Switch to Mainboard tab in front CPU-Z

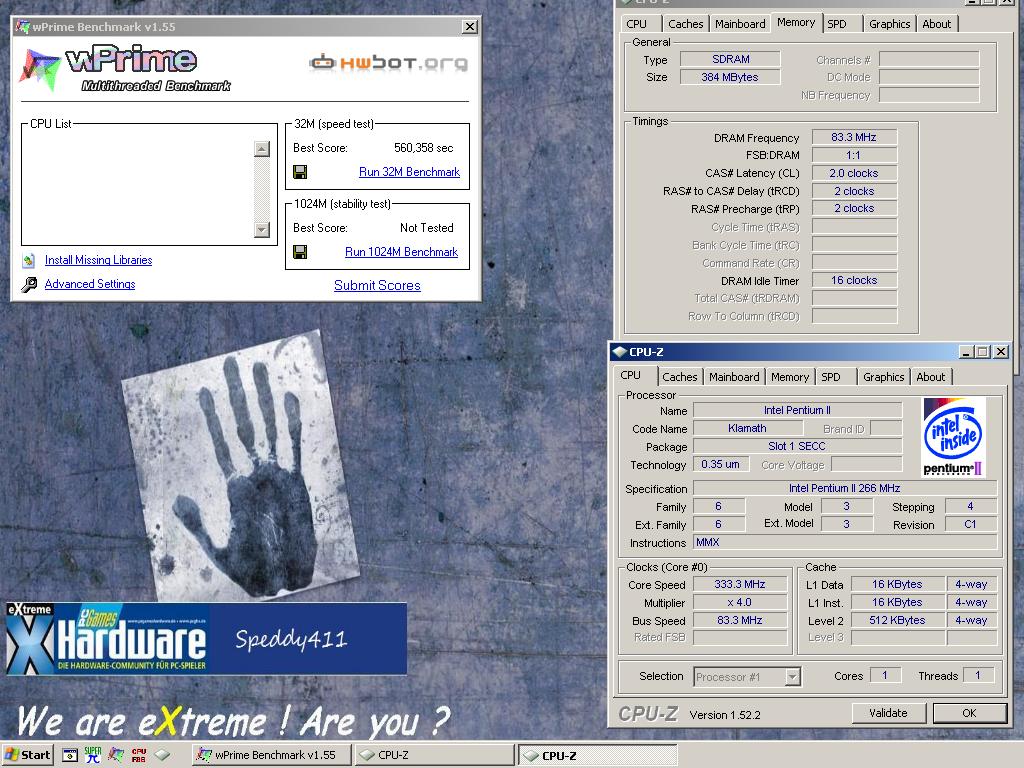(x=734, y=377)
